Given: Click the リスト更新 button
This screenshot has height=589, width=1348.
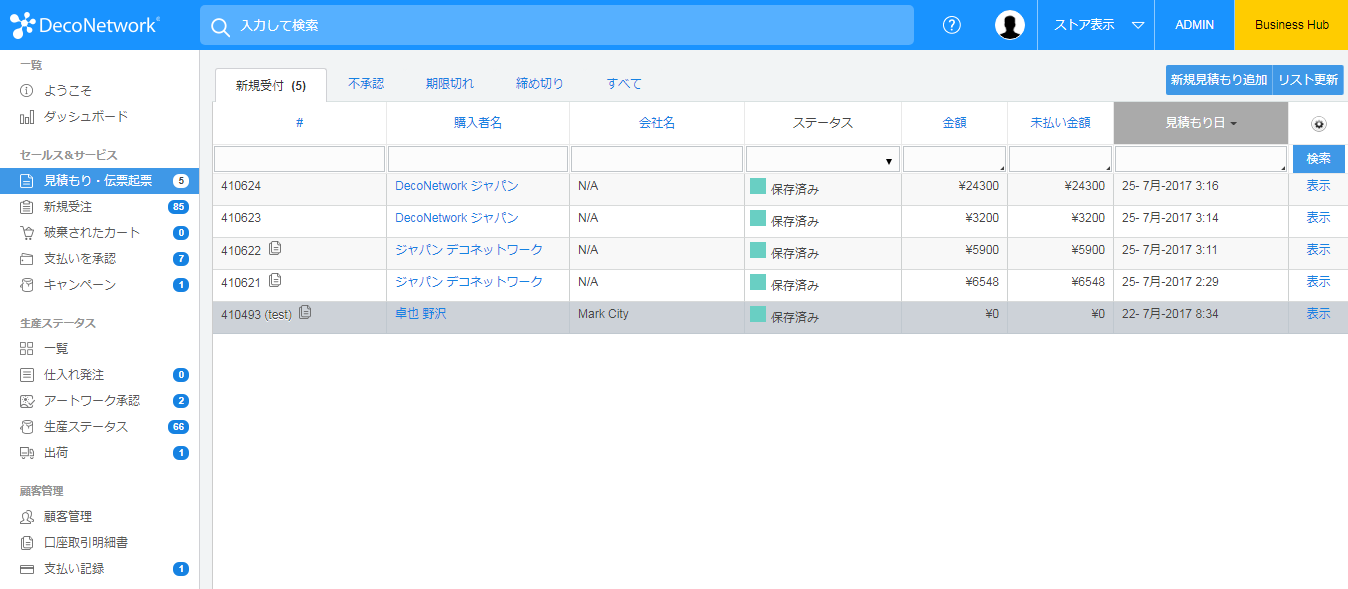Looking at the screenshot, I should pyautogui.click(x=1307, y=80).
